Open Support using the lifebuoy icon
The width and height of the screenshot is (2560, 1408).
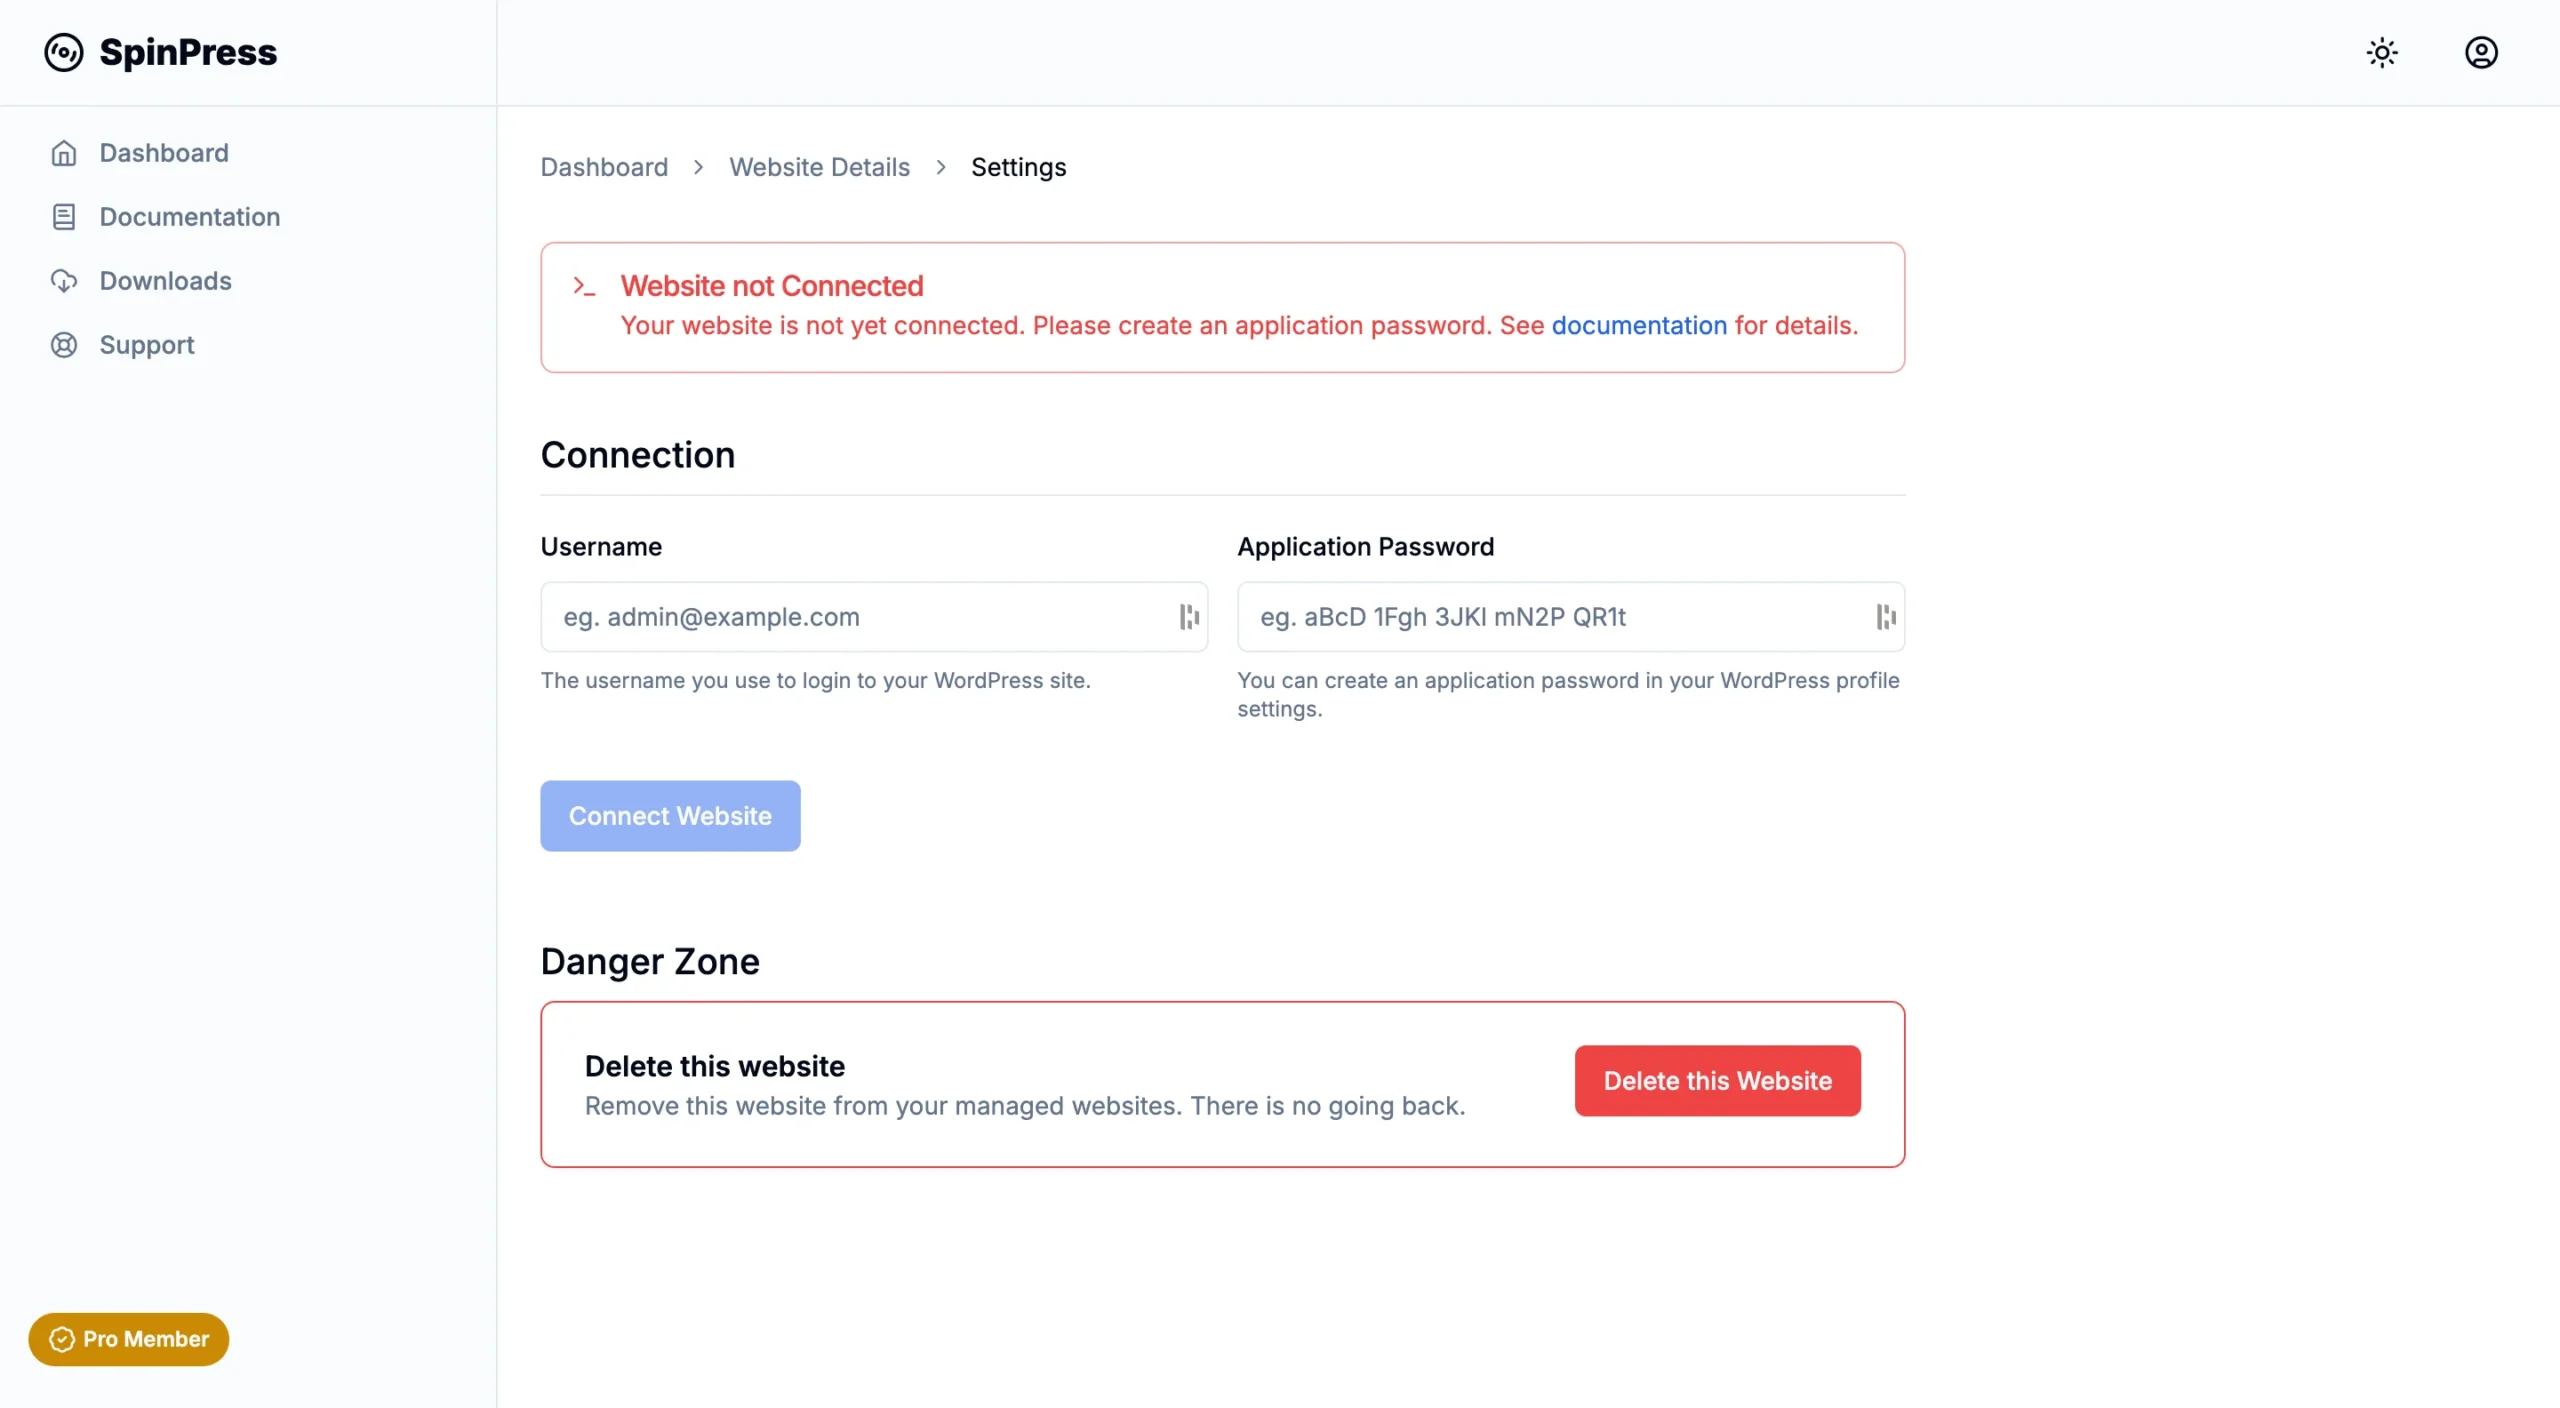pyautogui.click(x=64, y=344)
